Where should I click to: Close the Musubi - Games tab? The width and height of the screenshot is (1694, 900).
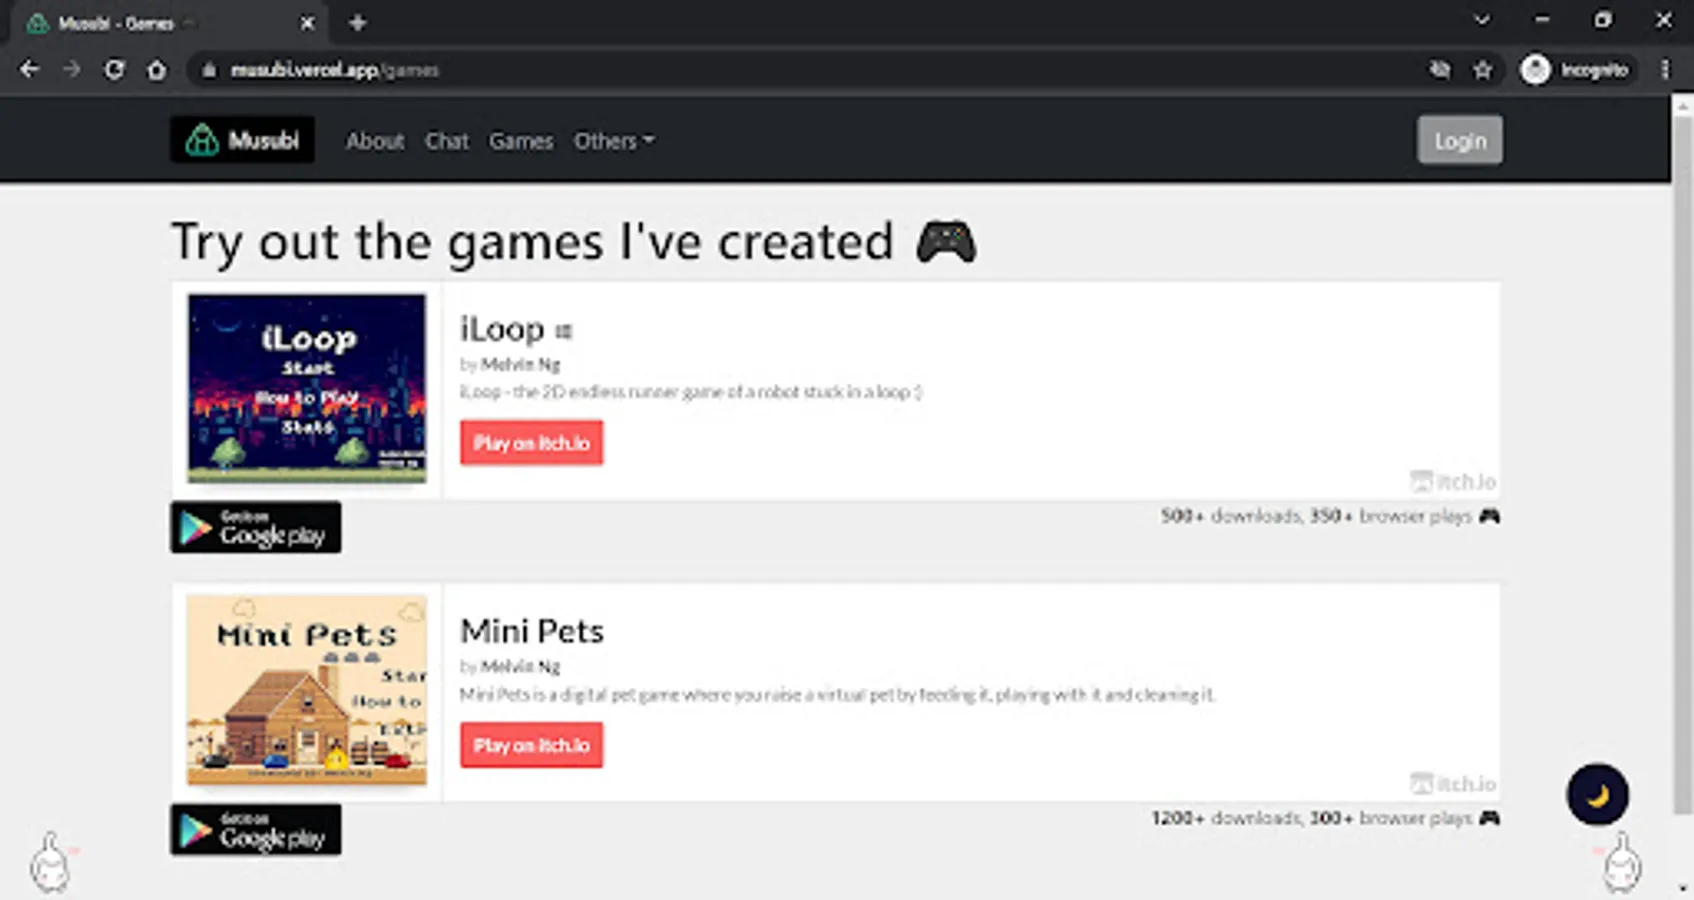pos(307,23)
